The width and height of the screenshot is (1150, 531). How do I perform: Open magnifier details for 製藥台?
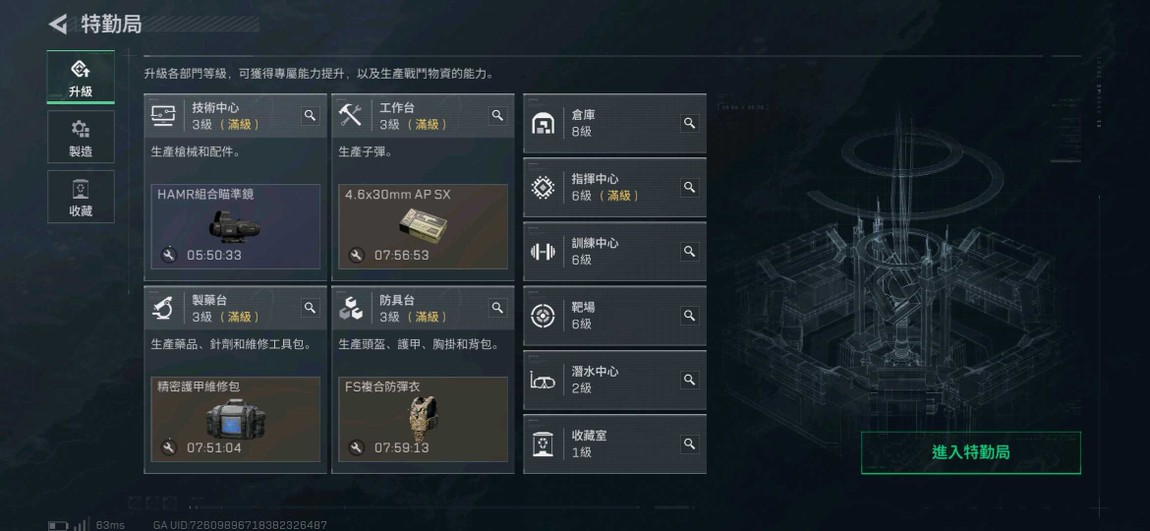[310, 307]
